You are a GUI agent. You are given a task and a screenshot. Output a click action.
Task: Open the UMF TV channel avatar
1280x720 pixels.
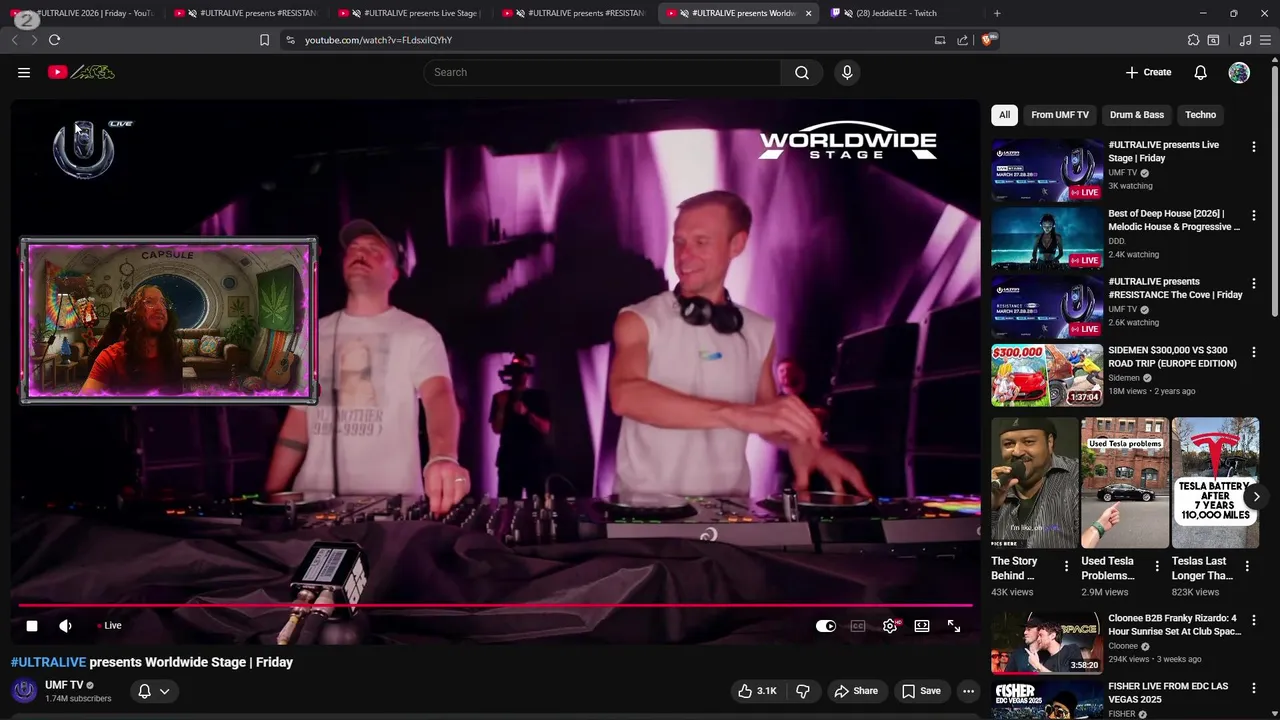[24, 691]
